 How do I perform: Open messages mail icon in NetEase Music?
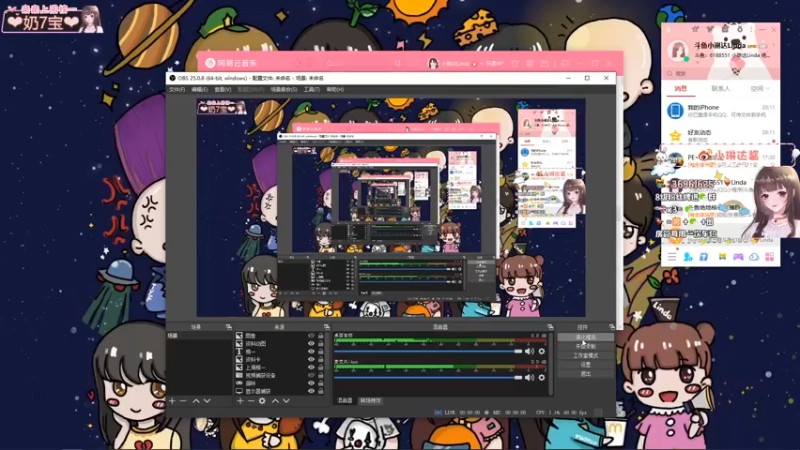click(x=544, y=63)
